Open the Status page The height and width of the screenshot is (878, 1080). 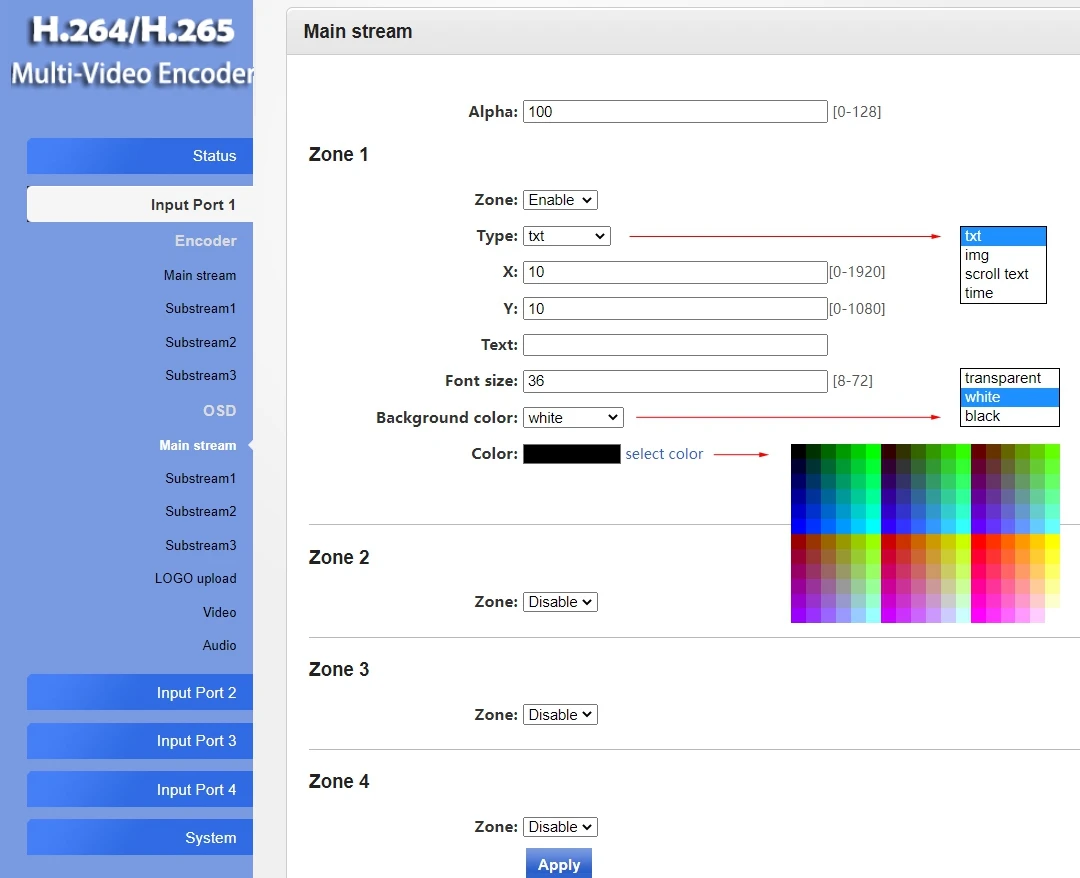pyautogui.click(x=214, y=156)
